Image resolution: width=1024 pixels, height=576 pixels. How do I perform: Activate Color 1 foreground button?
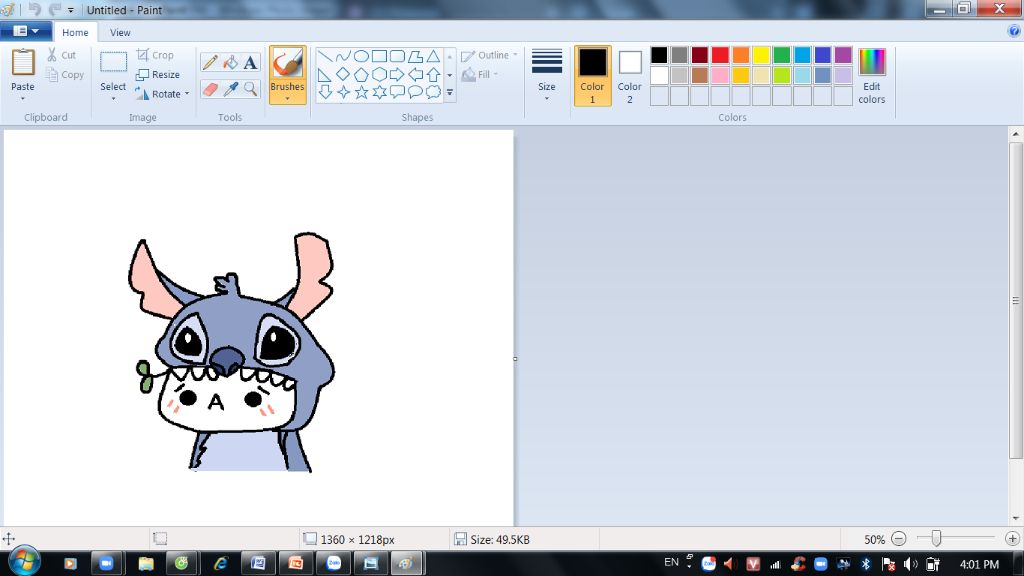592,76
